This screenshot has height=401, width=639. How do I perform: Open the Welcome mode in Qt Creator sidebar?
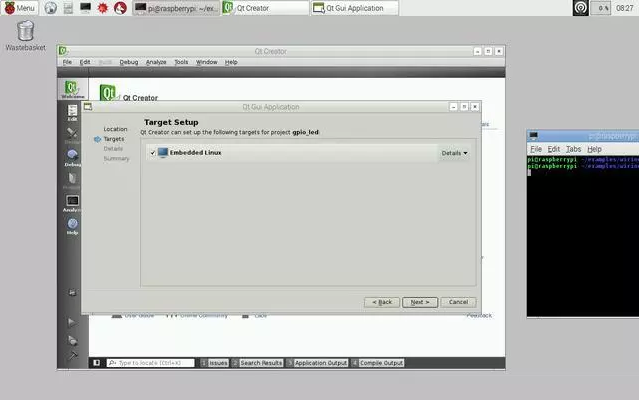(x=72, y=90)
